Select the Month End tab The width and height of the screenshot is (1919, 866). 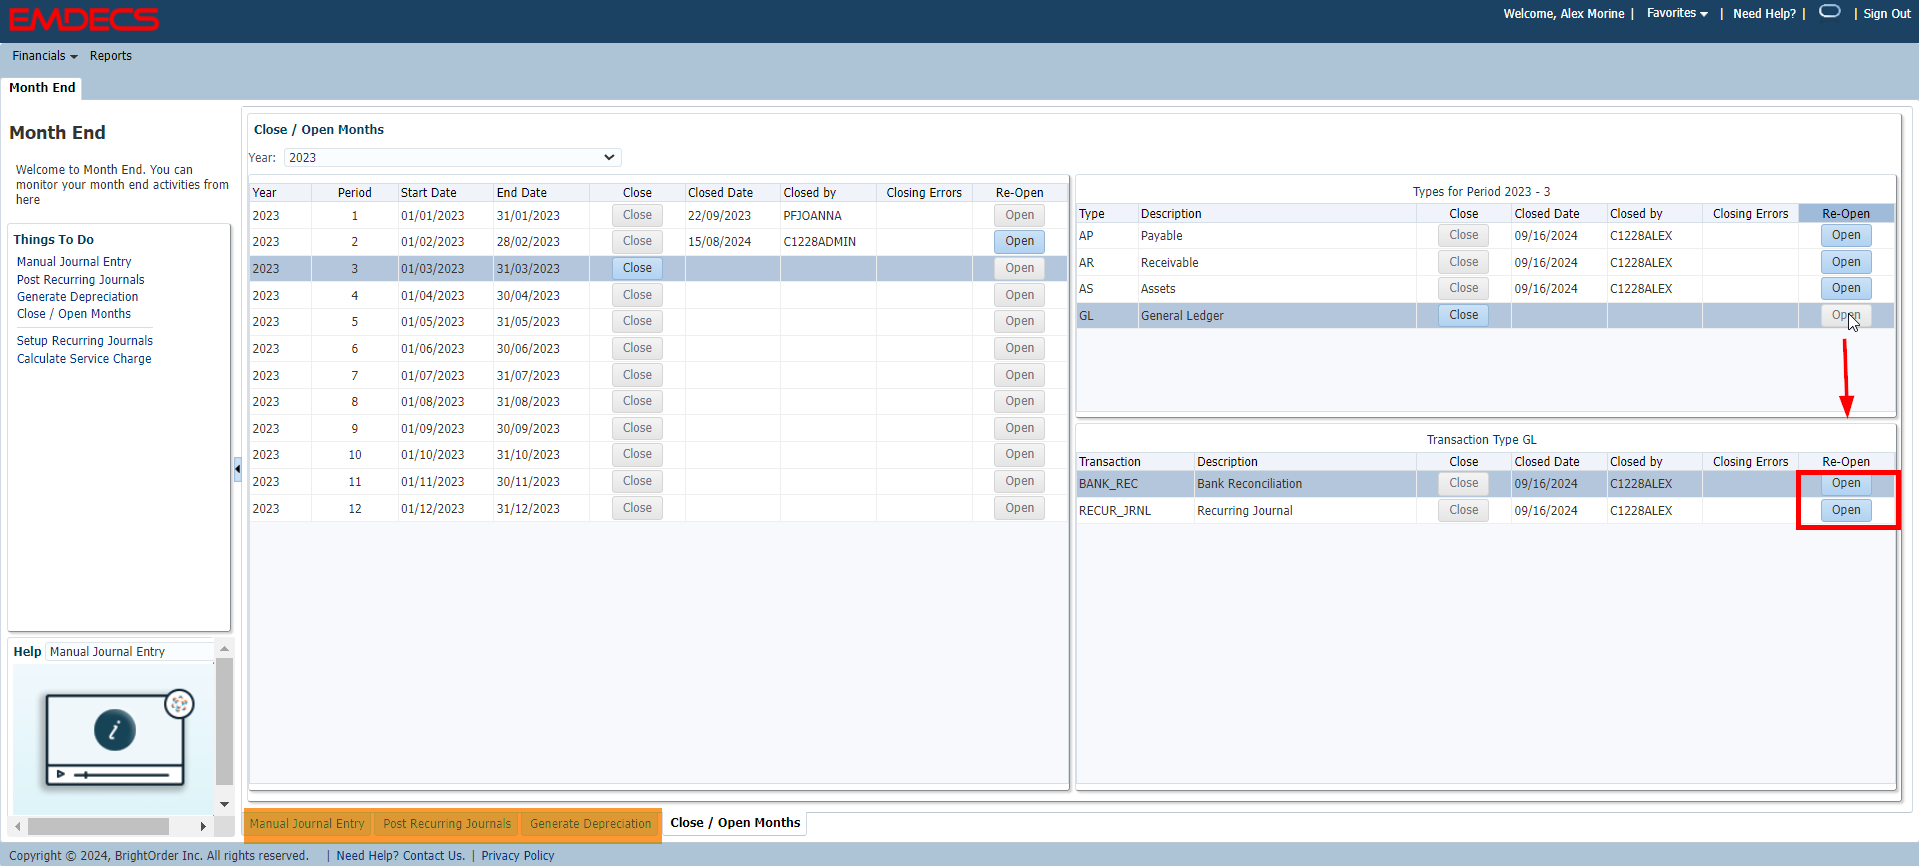coord(42,88)
